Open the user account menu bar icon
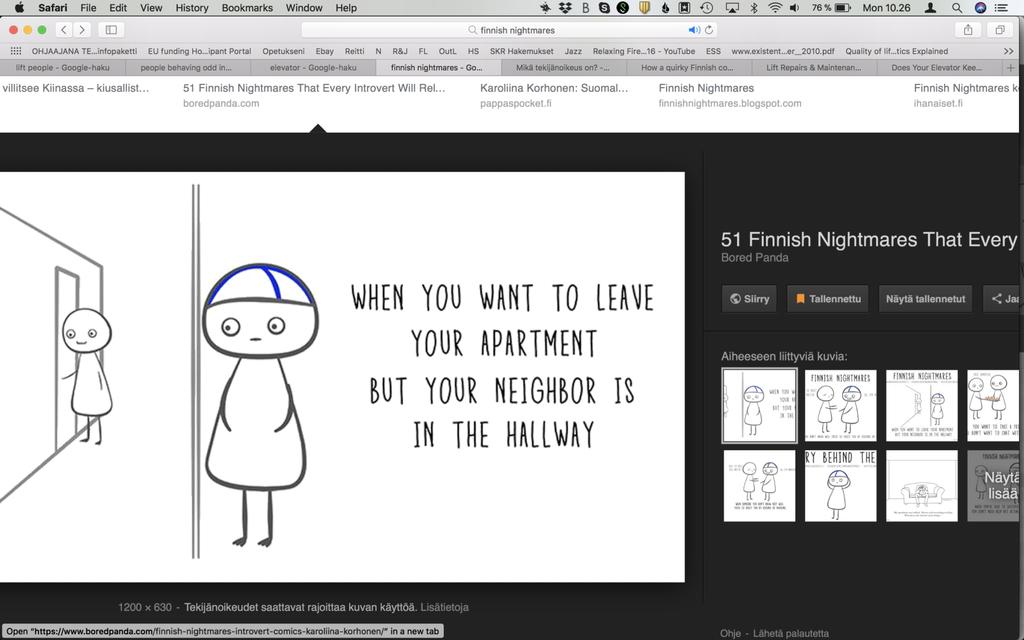Image resolution: width=1024 pixels, height=640 pixels. (931, 8)
